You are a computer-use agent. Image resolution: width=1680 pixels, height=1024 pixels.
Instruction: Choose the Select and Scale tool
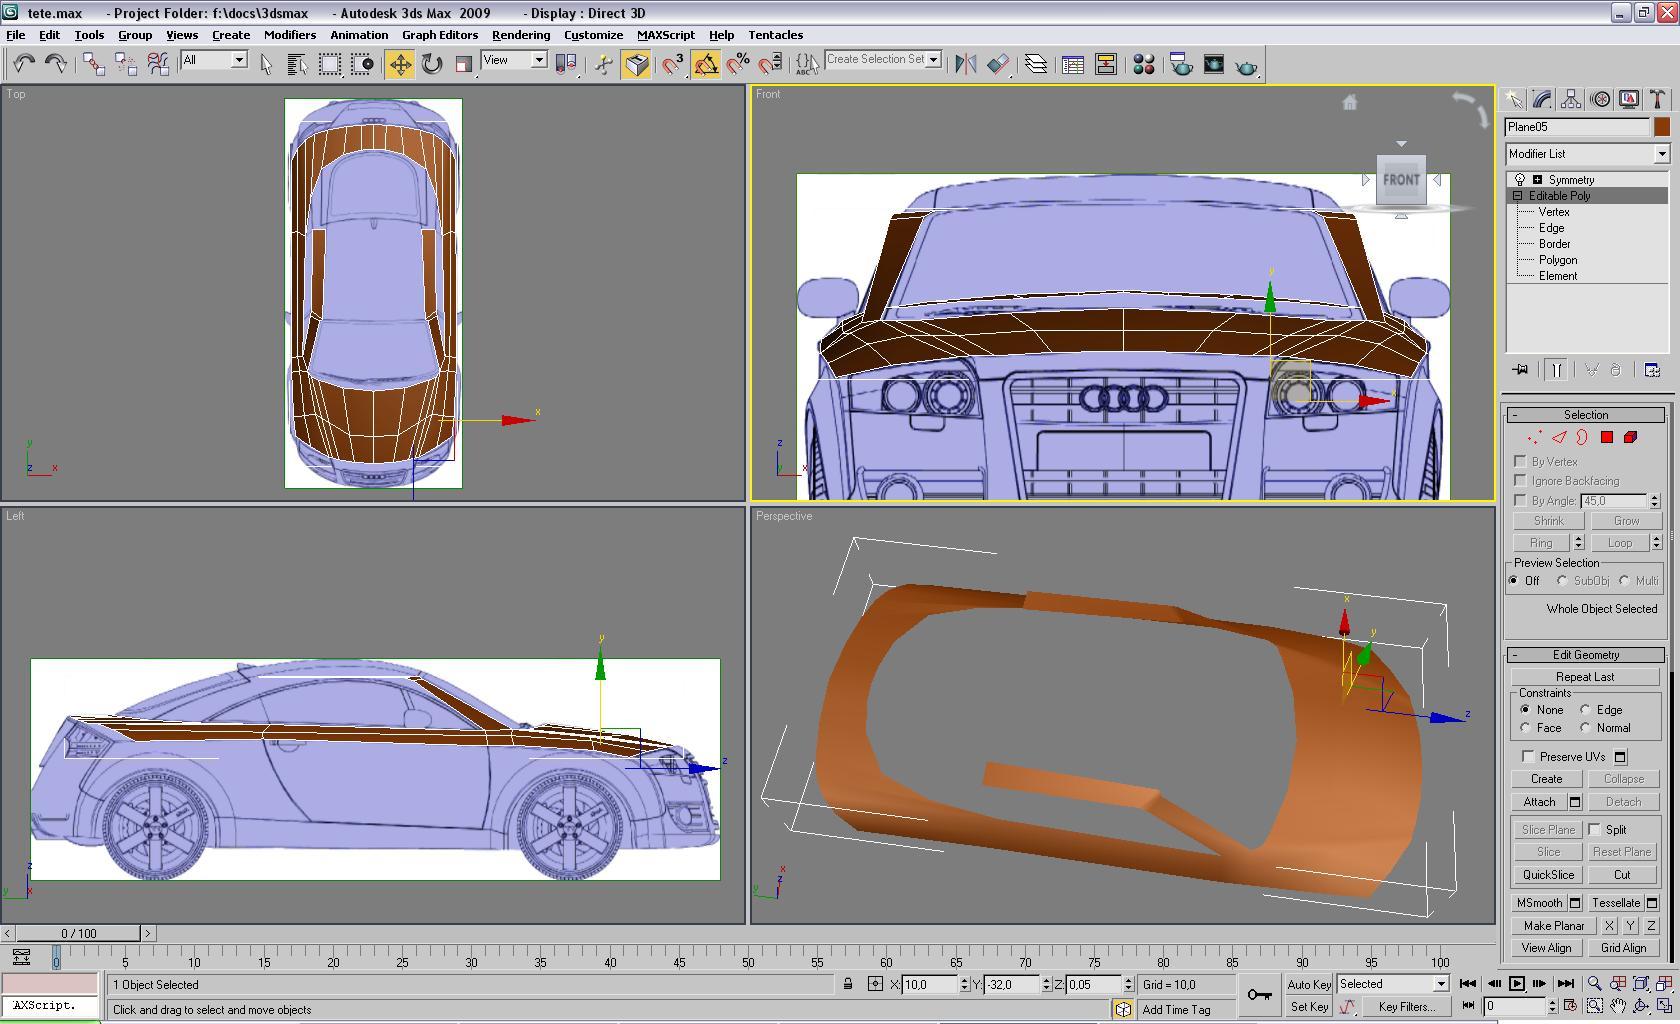point(464,64)
